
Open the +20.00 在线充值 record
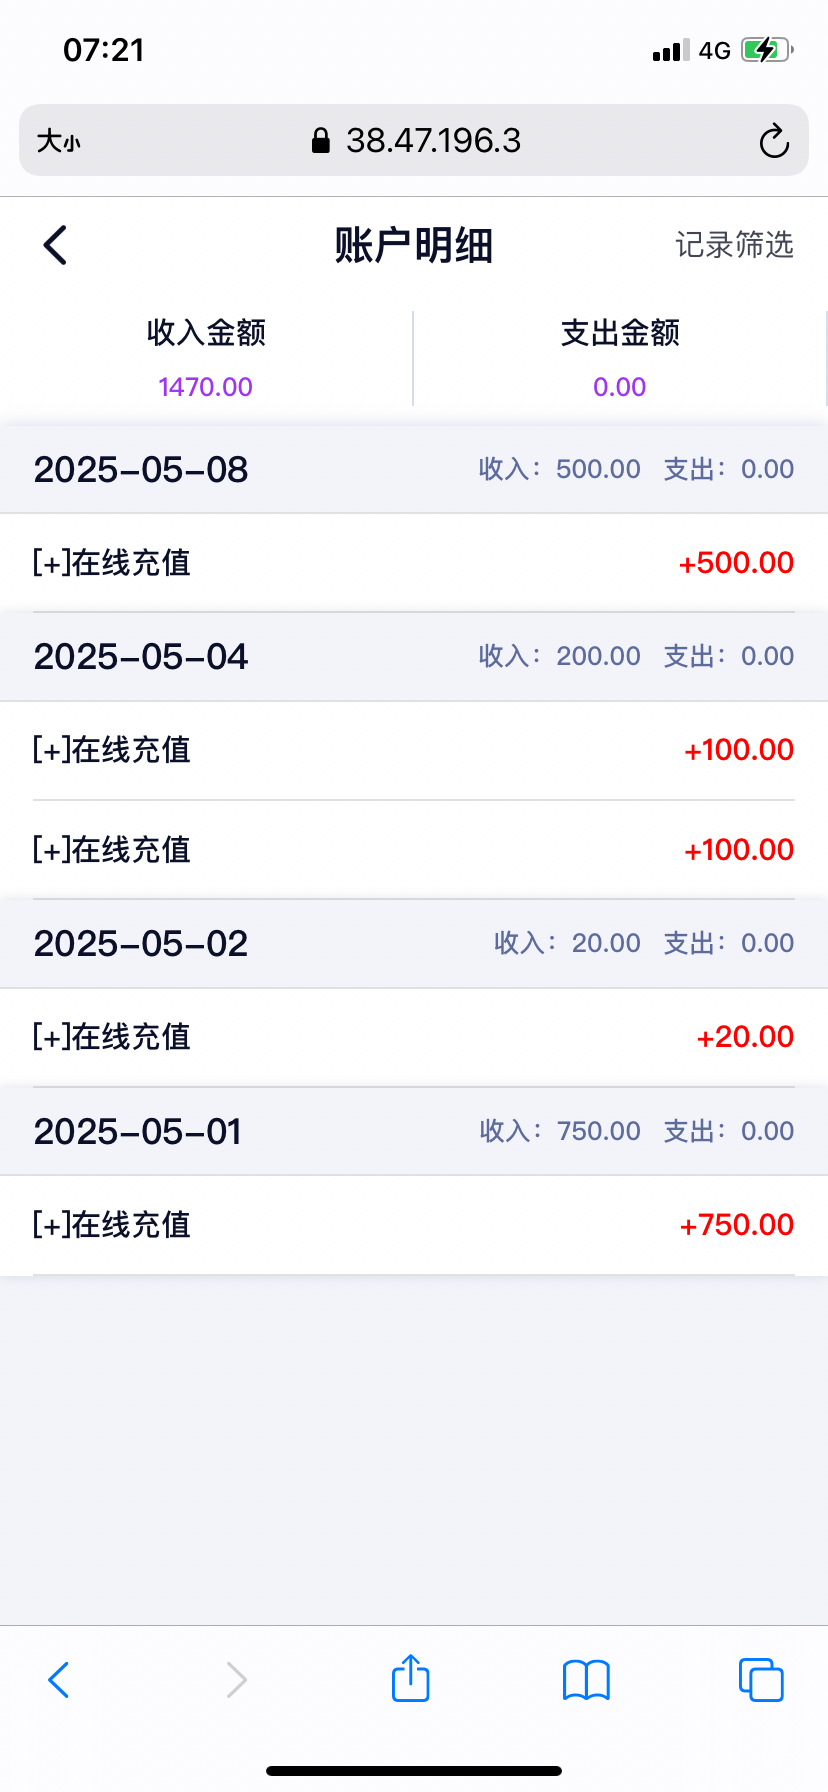(414, 1037)
